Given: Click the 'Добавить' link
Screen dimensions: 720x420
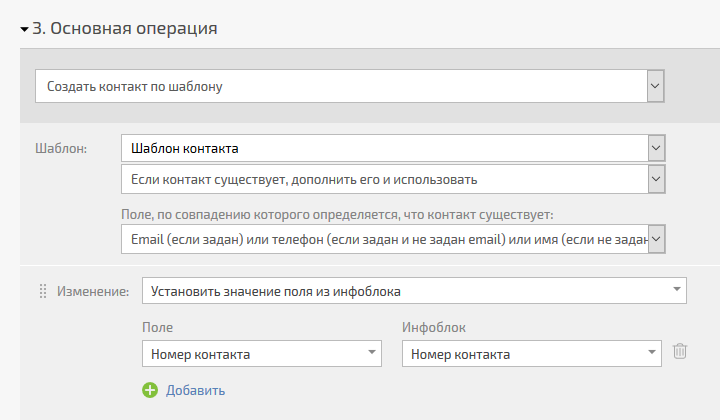Looking at the screenshot, I should 195,391.
